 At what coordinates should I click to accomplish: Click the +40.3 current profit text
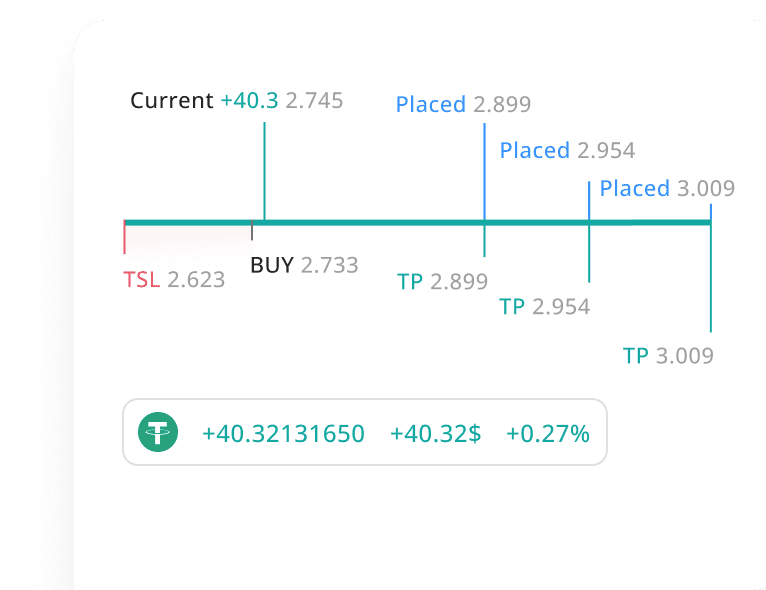click(x=250, y=100)
